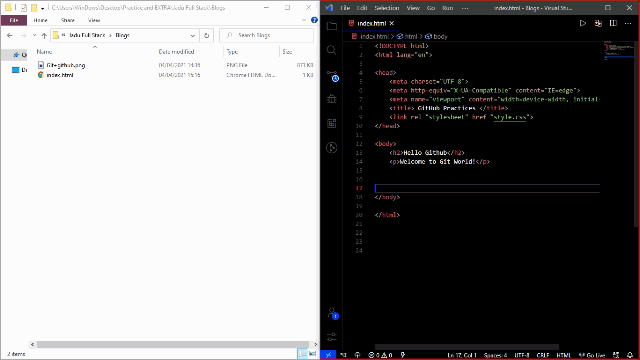The width and height of the screenshot is (640, 360).
Task: Open the Home tab in File Explorer ribbon
Action: [40, 20]
